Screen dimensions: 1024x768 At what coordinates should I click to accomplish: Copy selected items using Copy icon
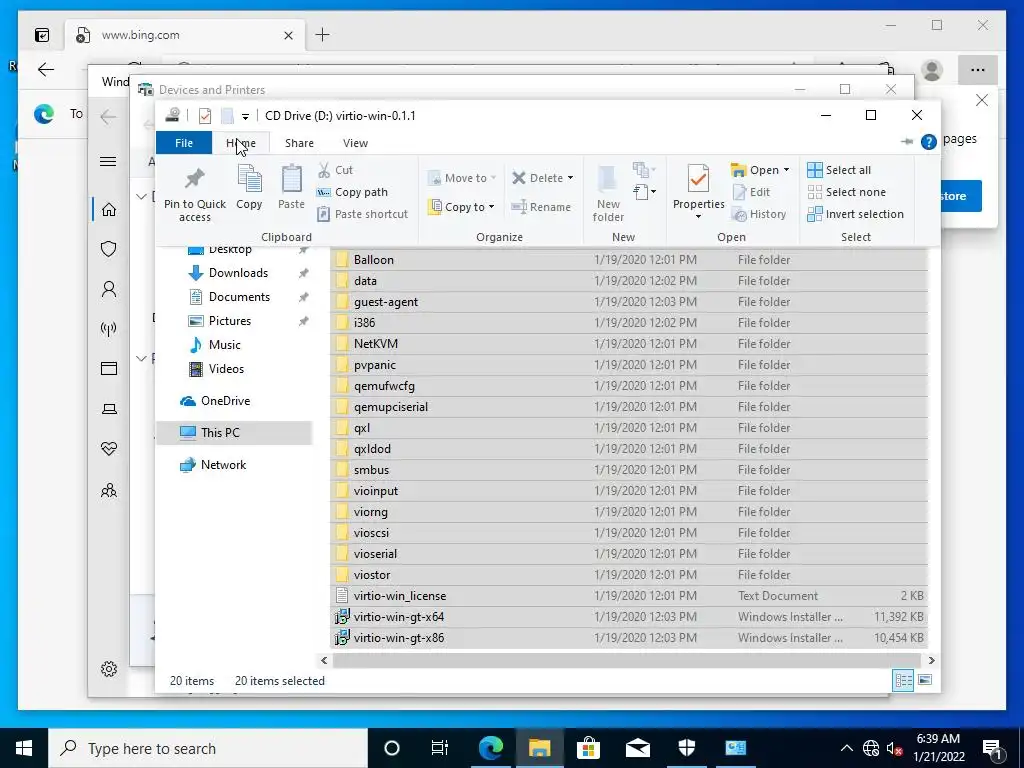click(249, 187)
